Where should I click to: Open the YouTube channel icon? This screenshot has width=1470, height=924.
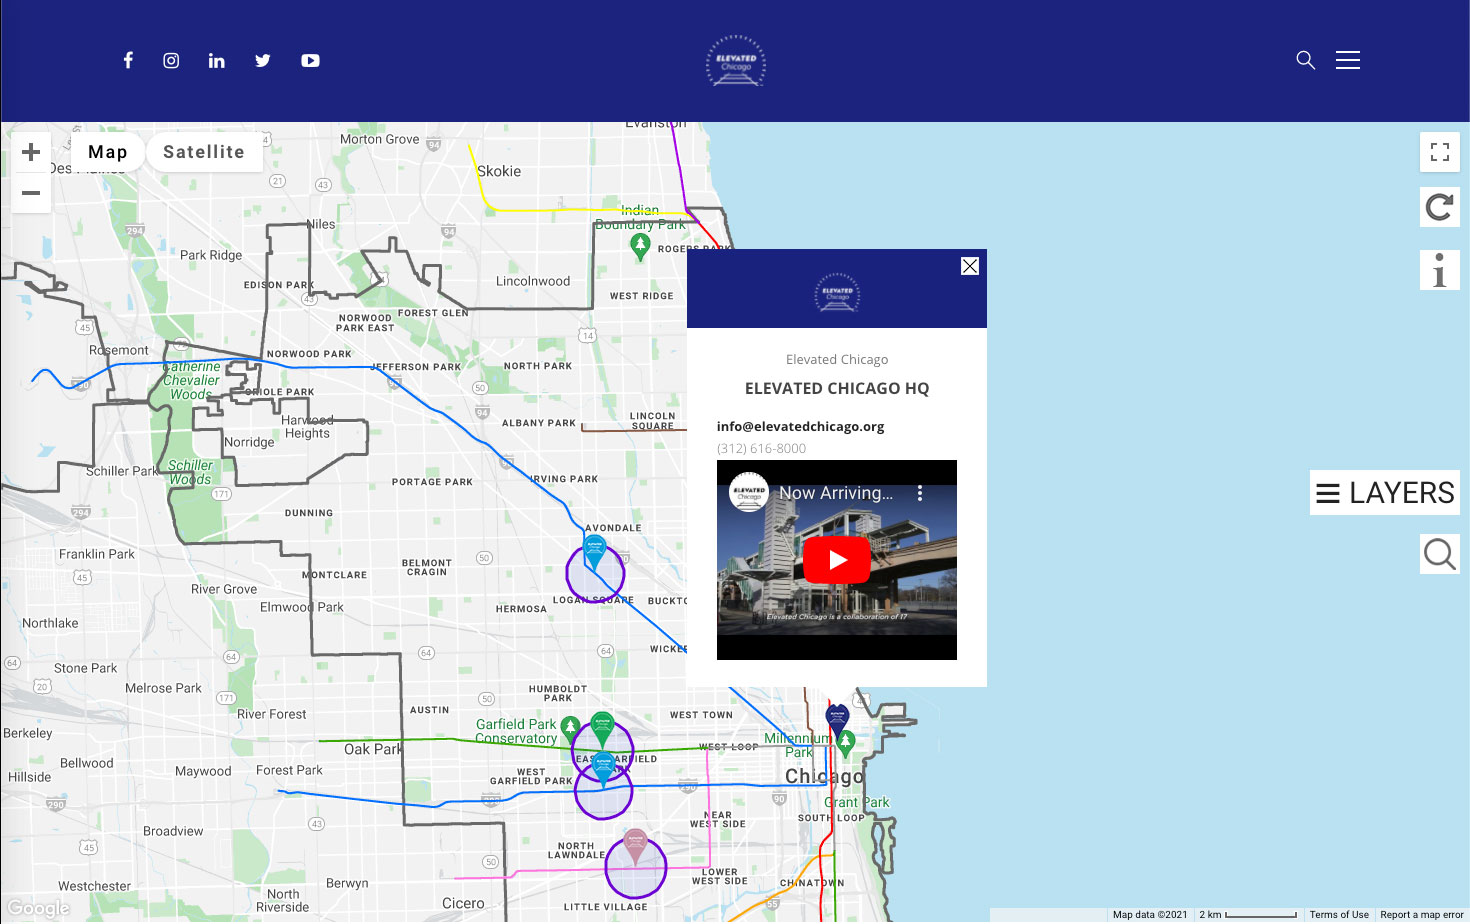click(x=310, y=60)
